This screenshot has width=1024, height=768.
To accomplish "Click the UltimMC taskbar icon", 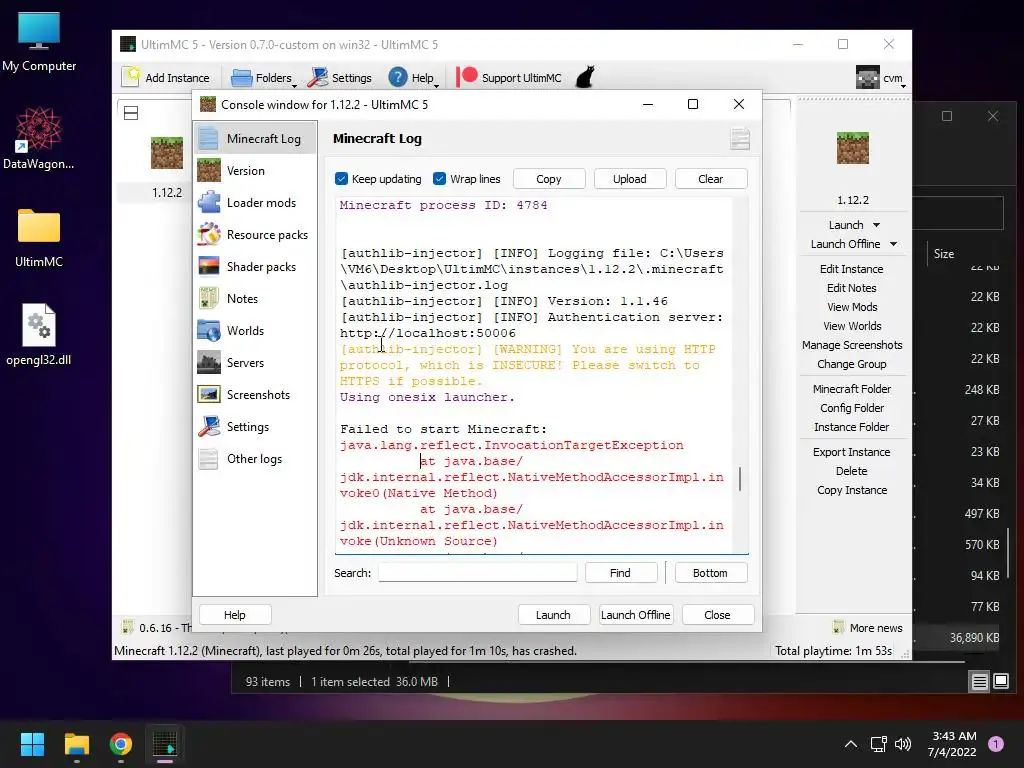I will [165, 744].
